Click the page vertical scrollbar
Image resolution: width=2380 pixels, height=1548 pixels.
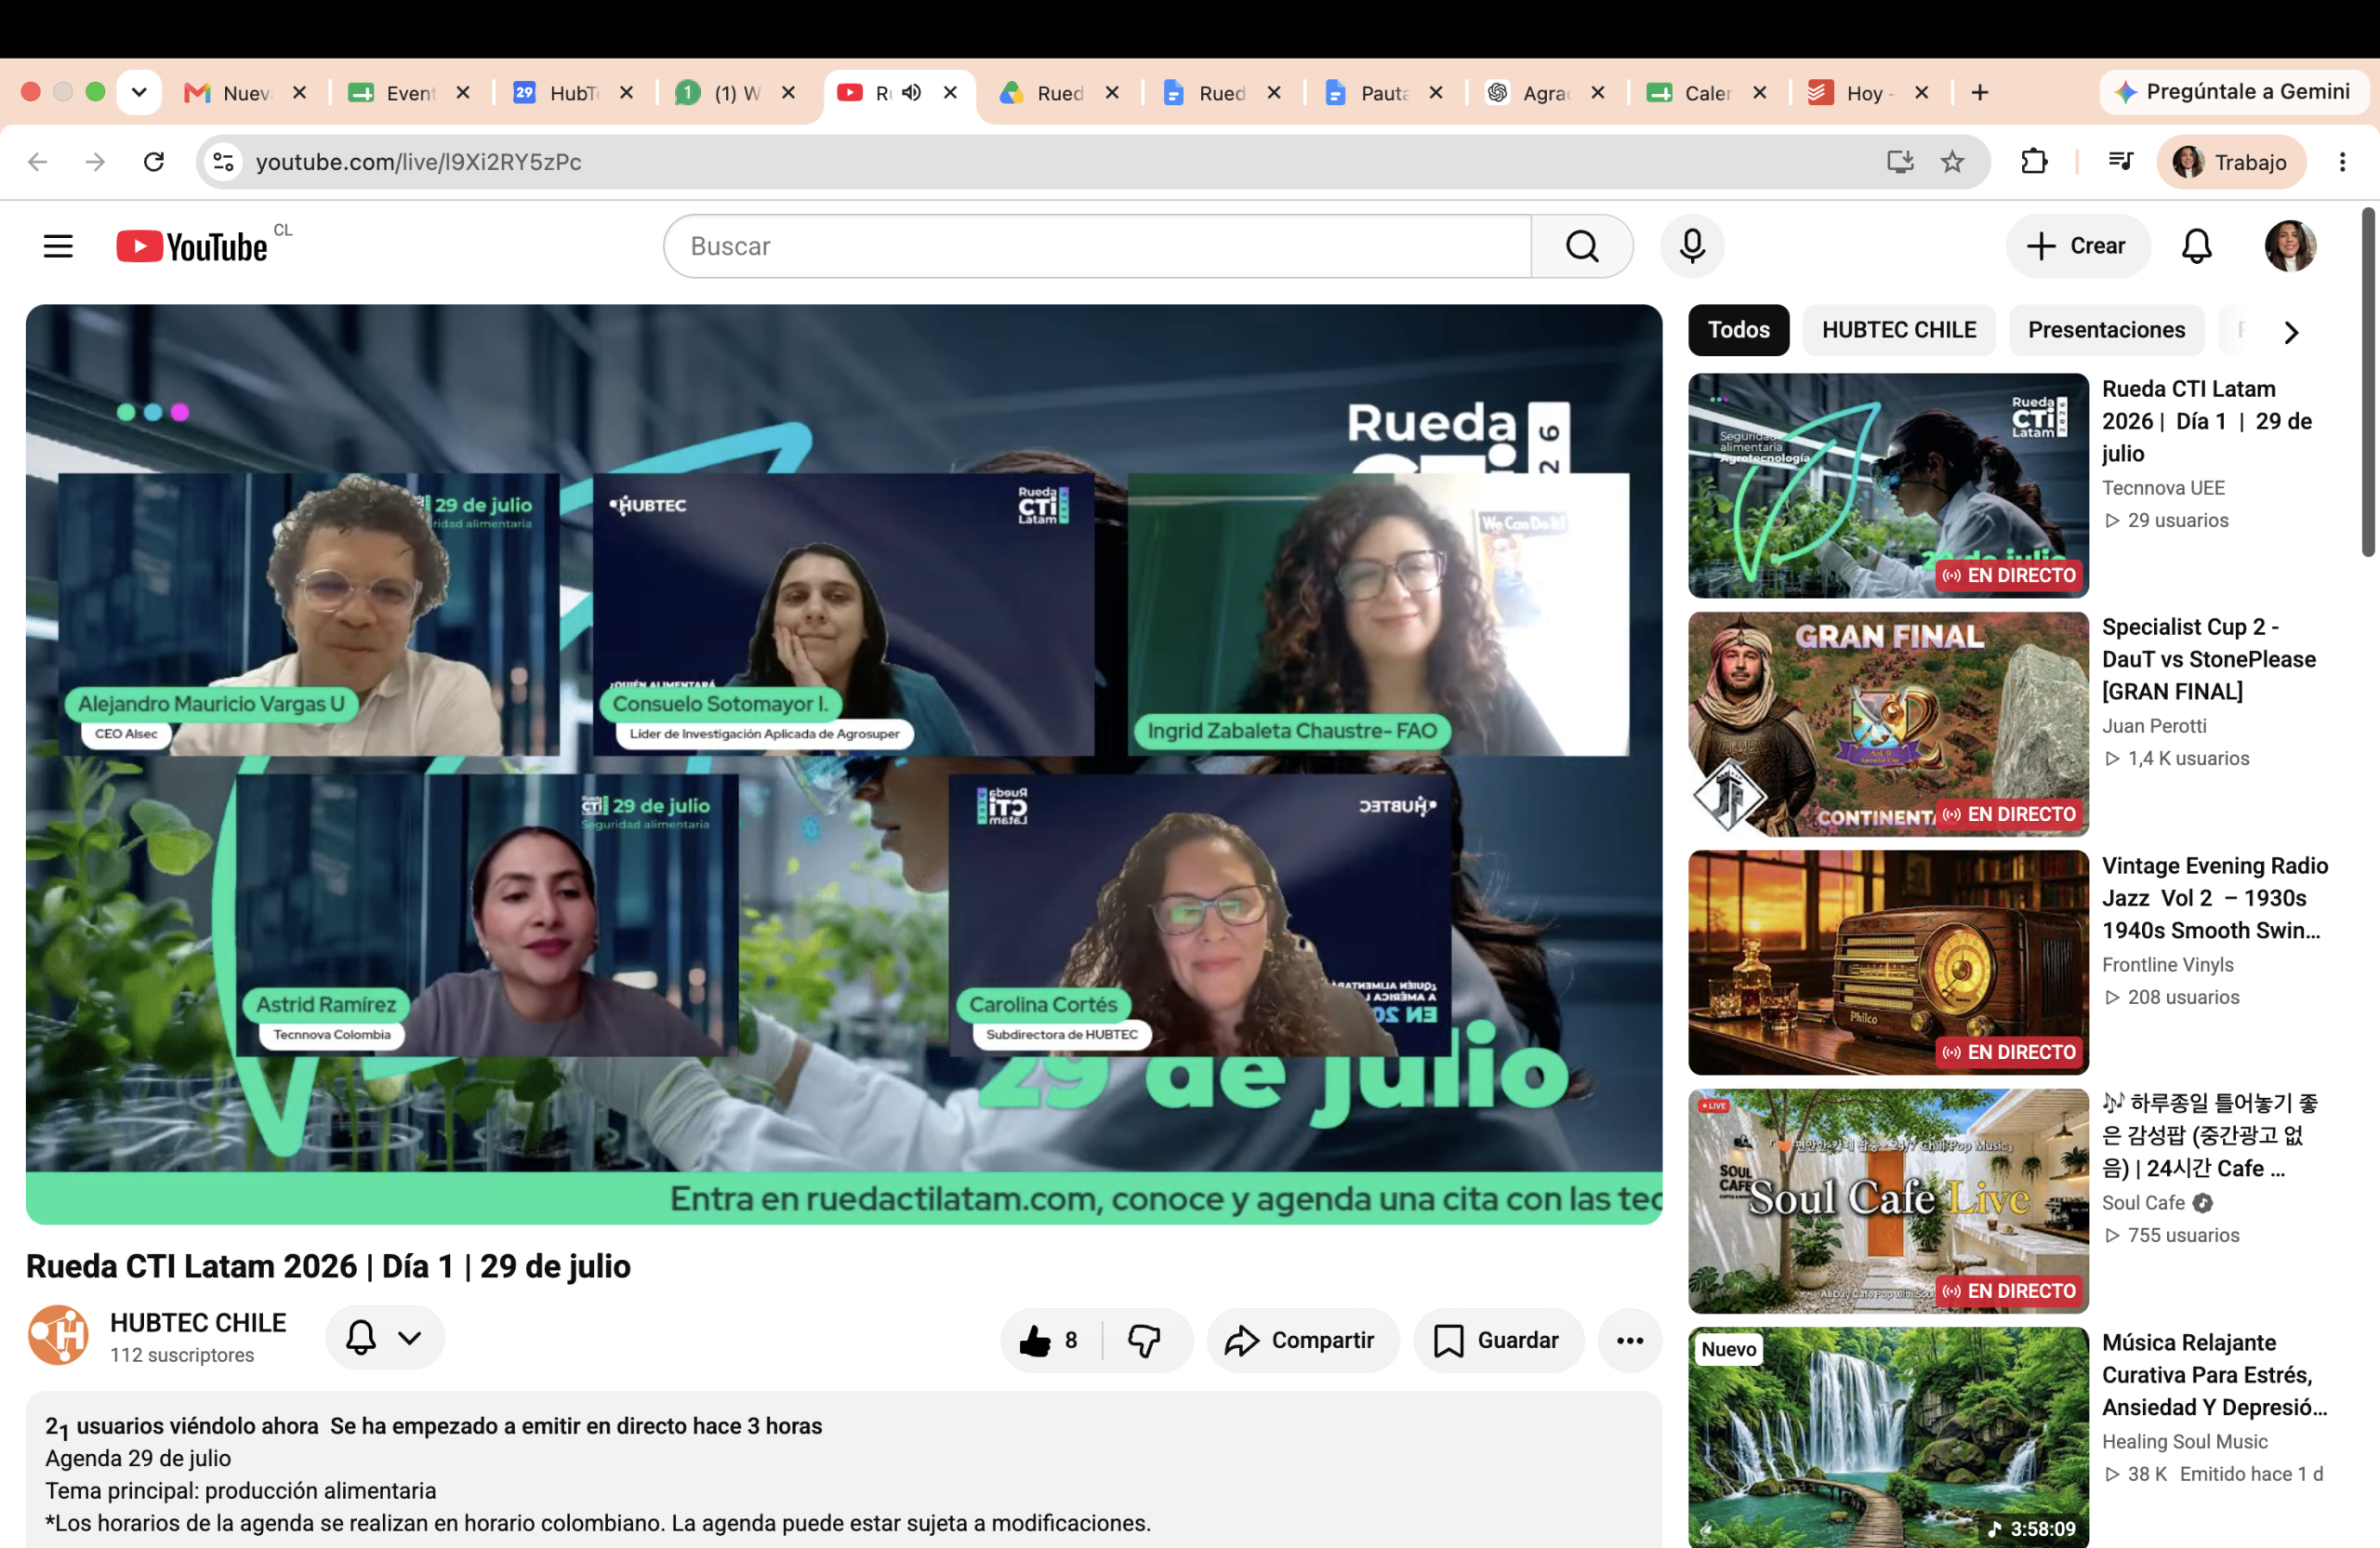point(2368,380)
